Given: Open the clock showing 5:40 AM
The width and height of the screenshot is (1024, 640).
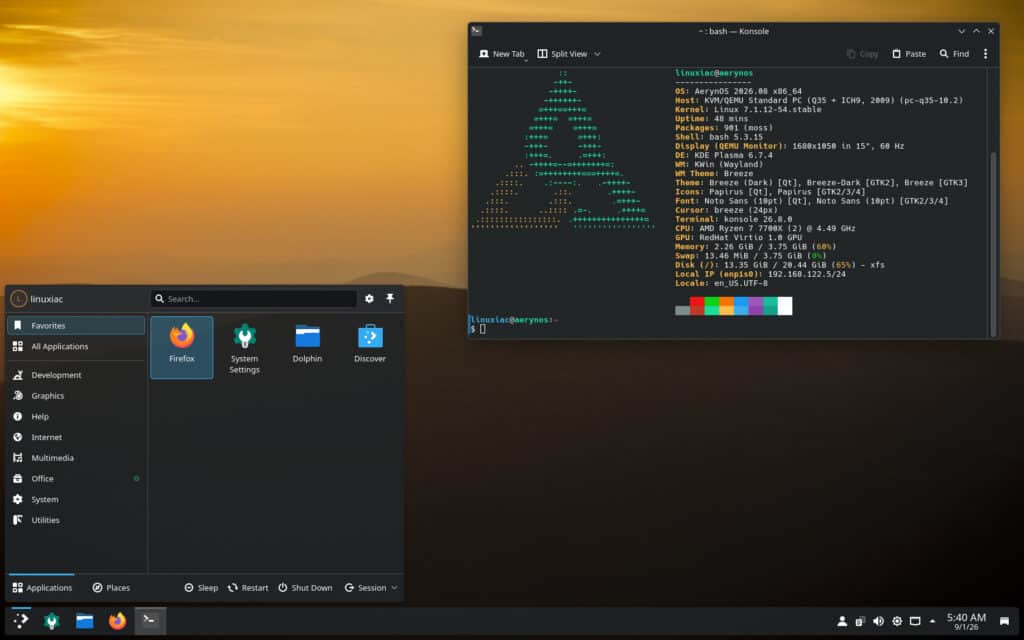Looking at the screenshot, I should point(966,621).
